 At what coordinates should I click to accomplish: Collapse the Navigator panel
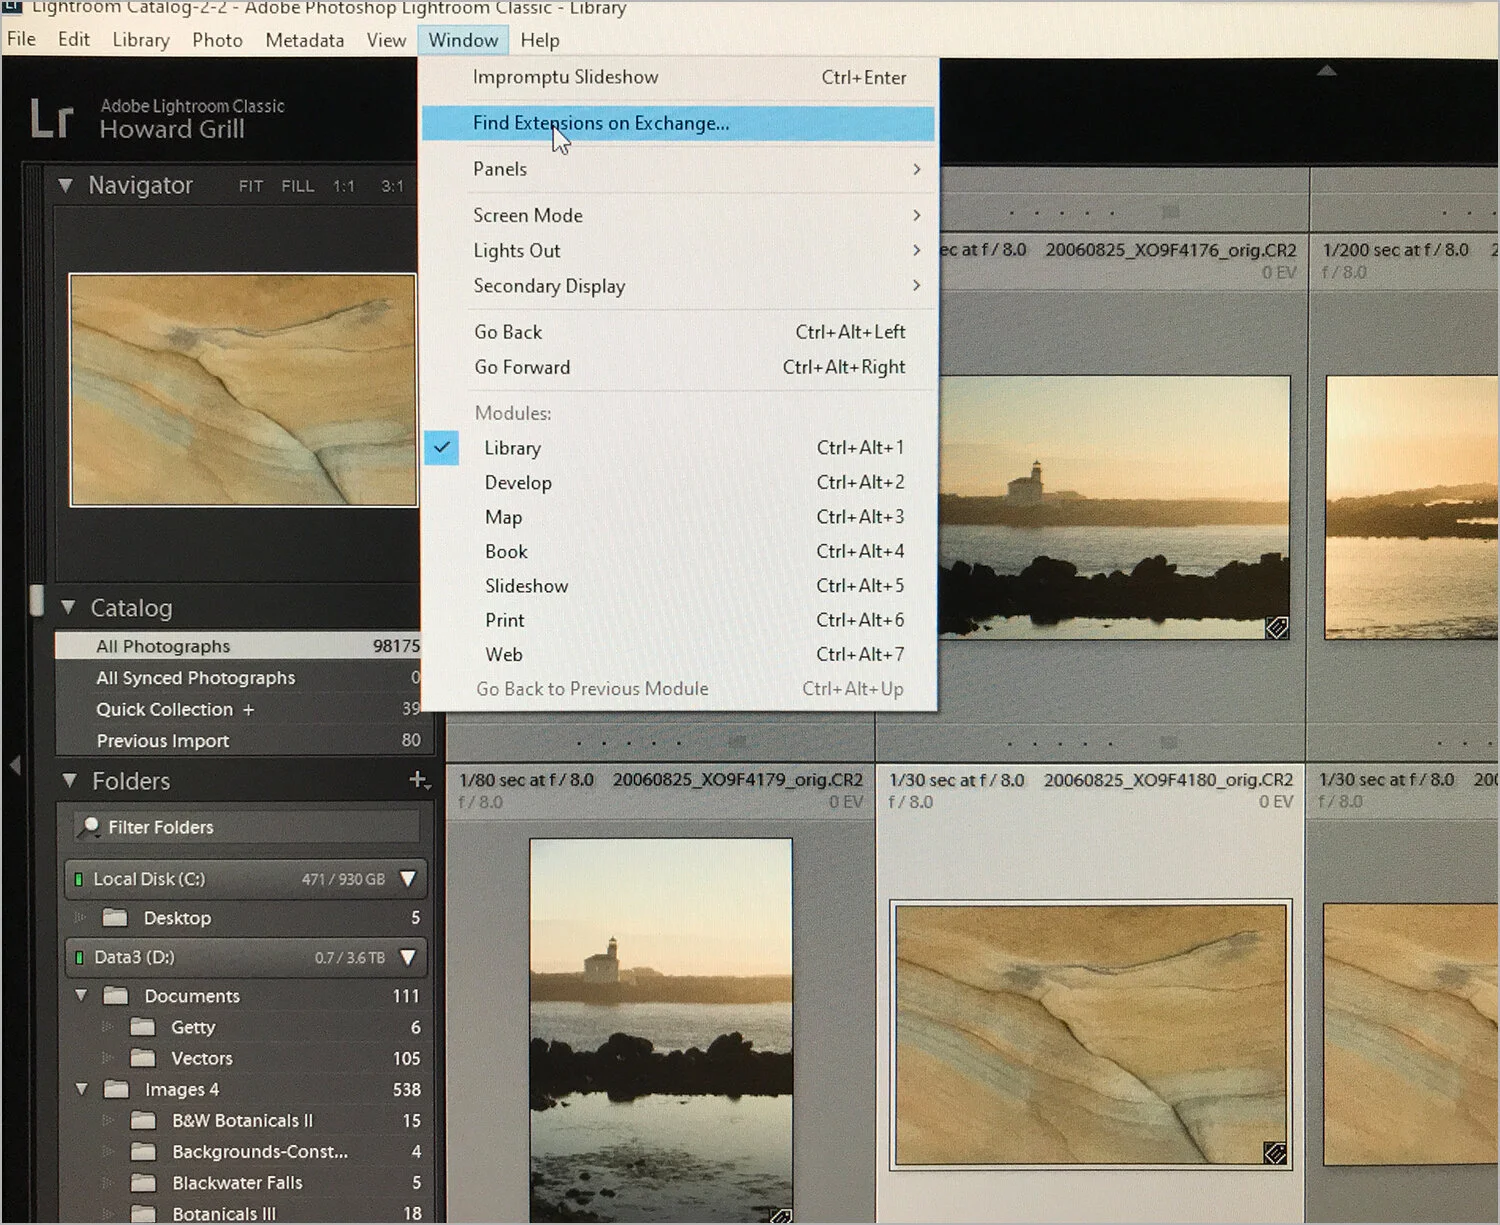tap(66, 185)
